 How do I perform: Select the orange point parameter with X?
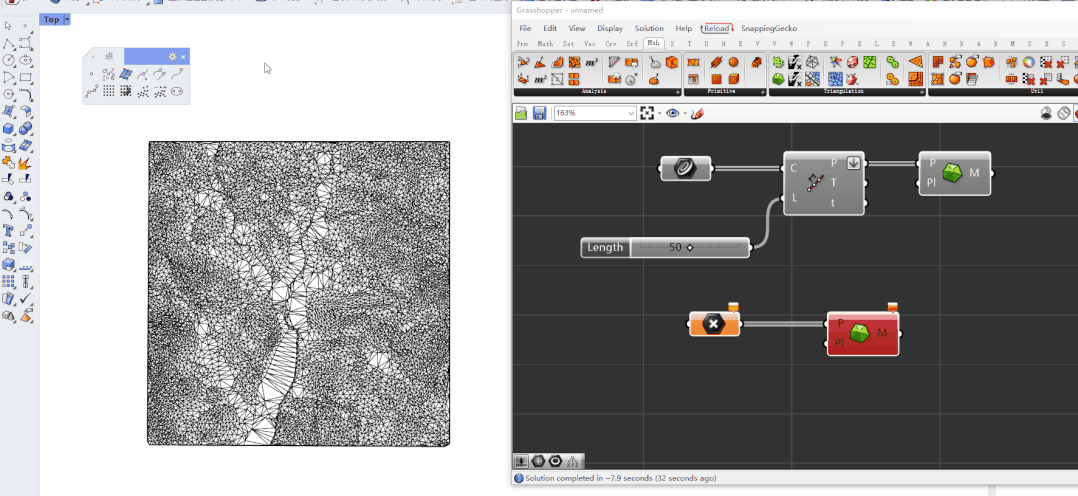click(714, 323)
